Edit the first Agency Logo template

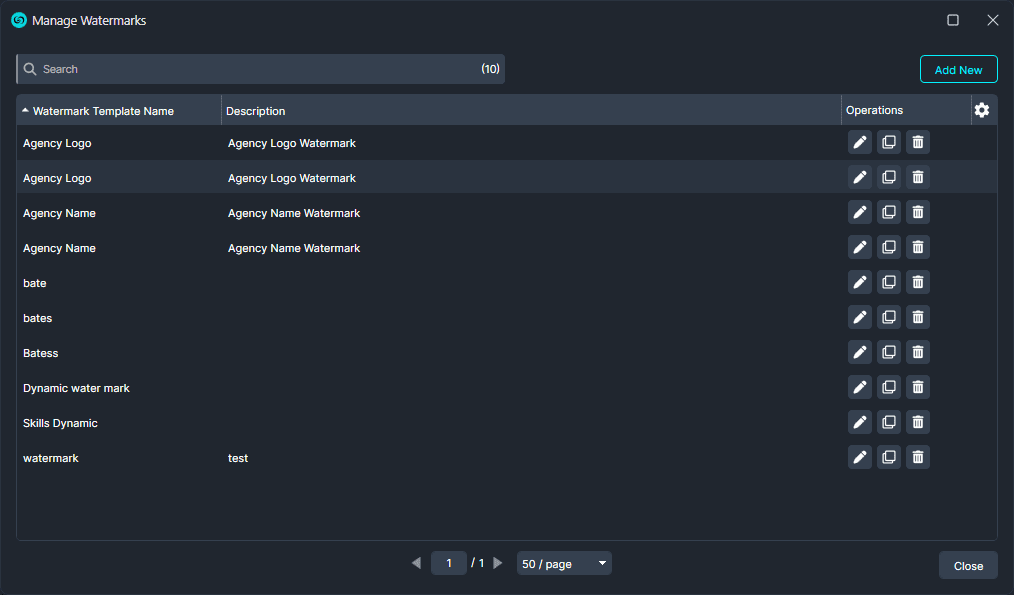click(x=859, y=142)
